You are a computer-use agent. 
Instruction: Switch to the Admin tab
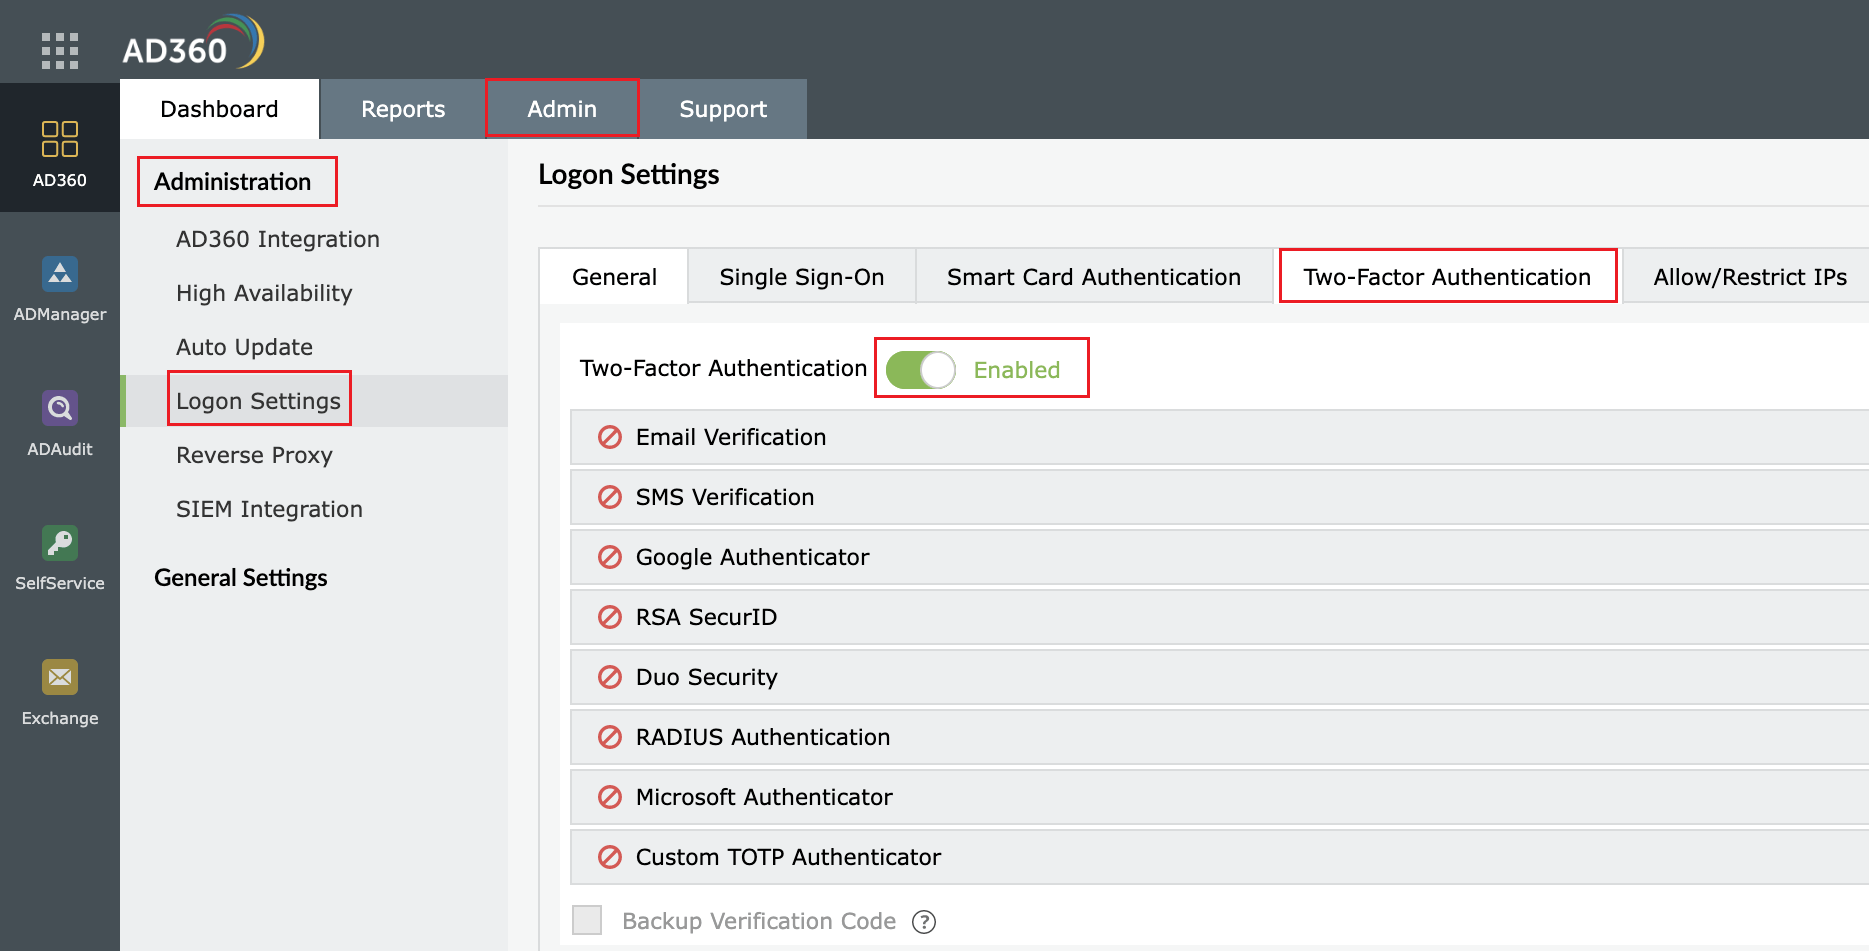click(x=562, y=108)
